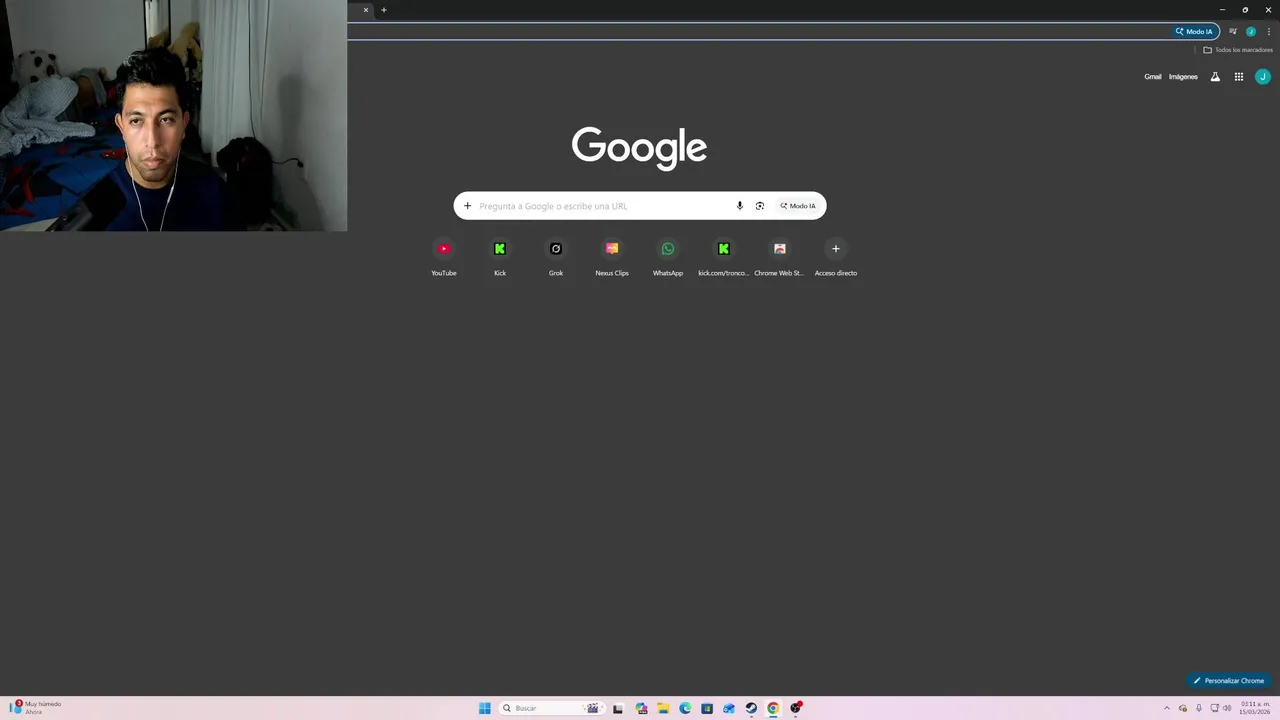Viewport: 1280px width, 720px height.
Task: Click Personalizar Chrome button
Action: 1229,681
